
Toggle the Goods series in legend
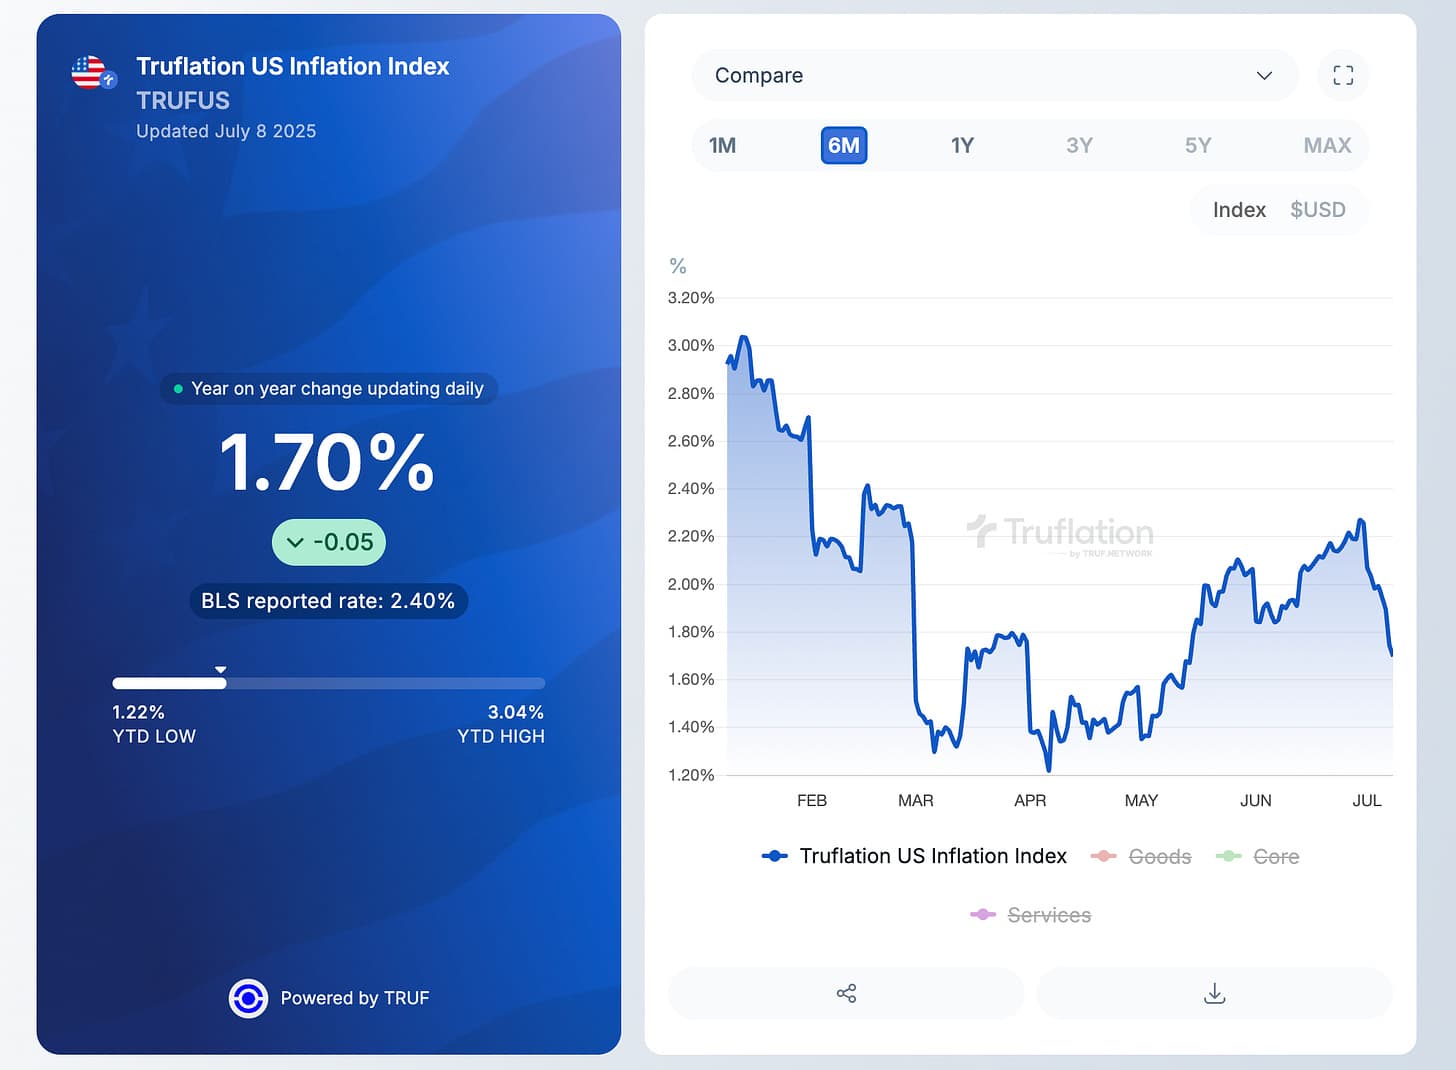tap(1141, 856)
